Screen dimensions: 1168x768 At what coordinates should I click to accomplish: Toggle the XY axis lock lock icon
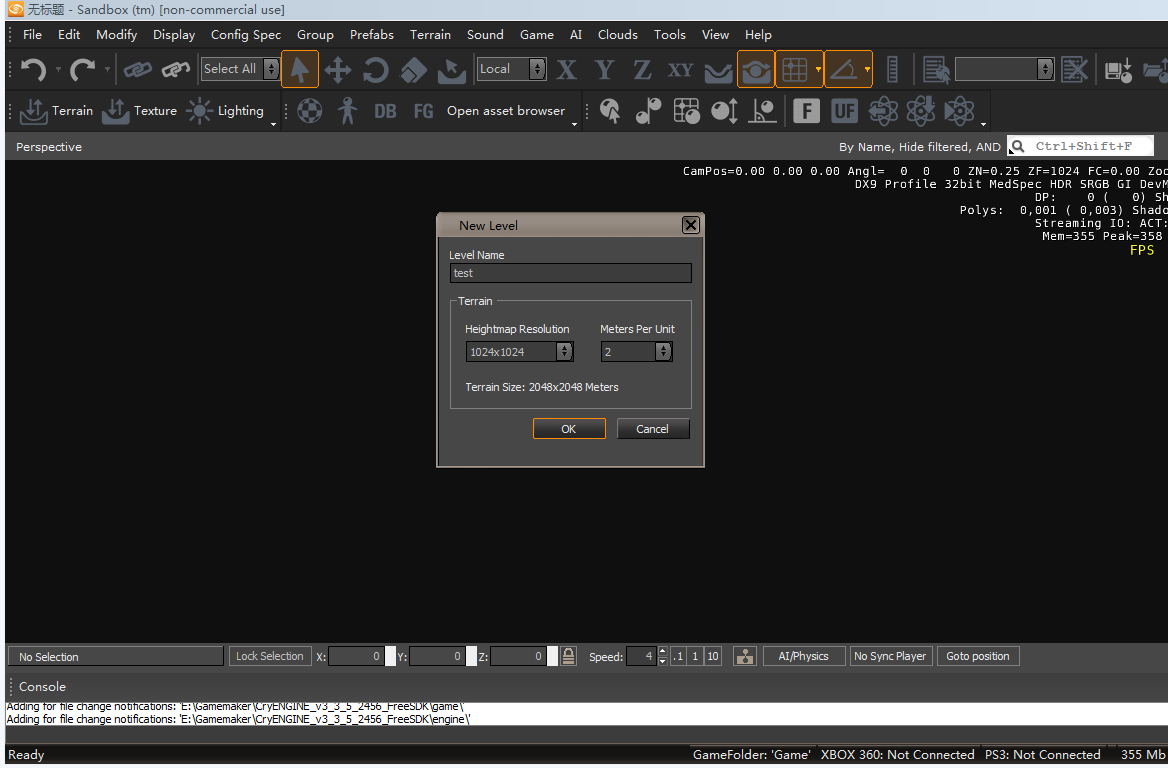click(680, 70)
